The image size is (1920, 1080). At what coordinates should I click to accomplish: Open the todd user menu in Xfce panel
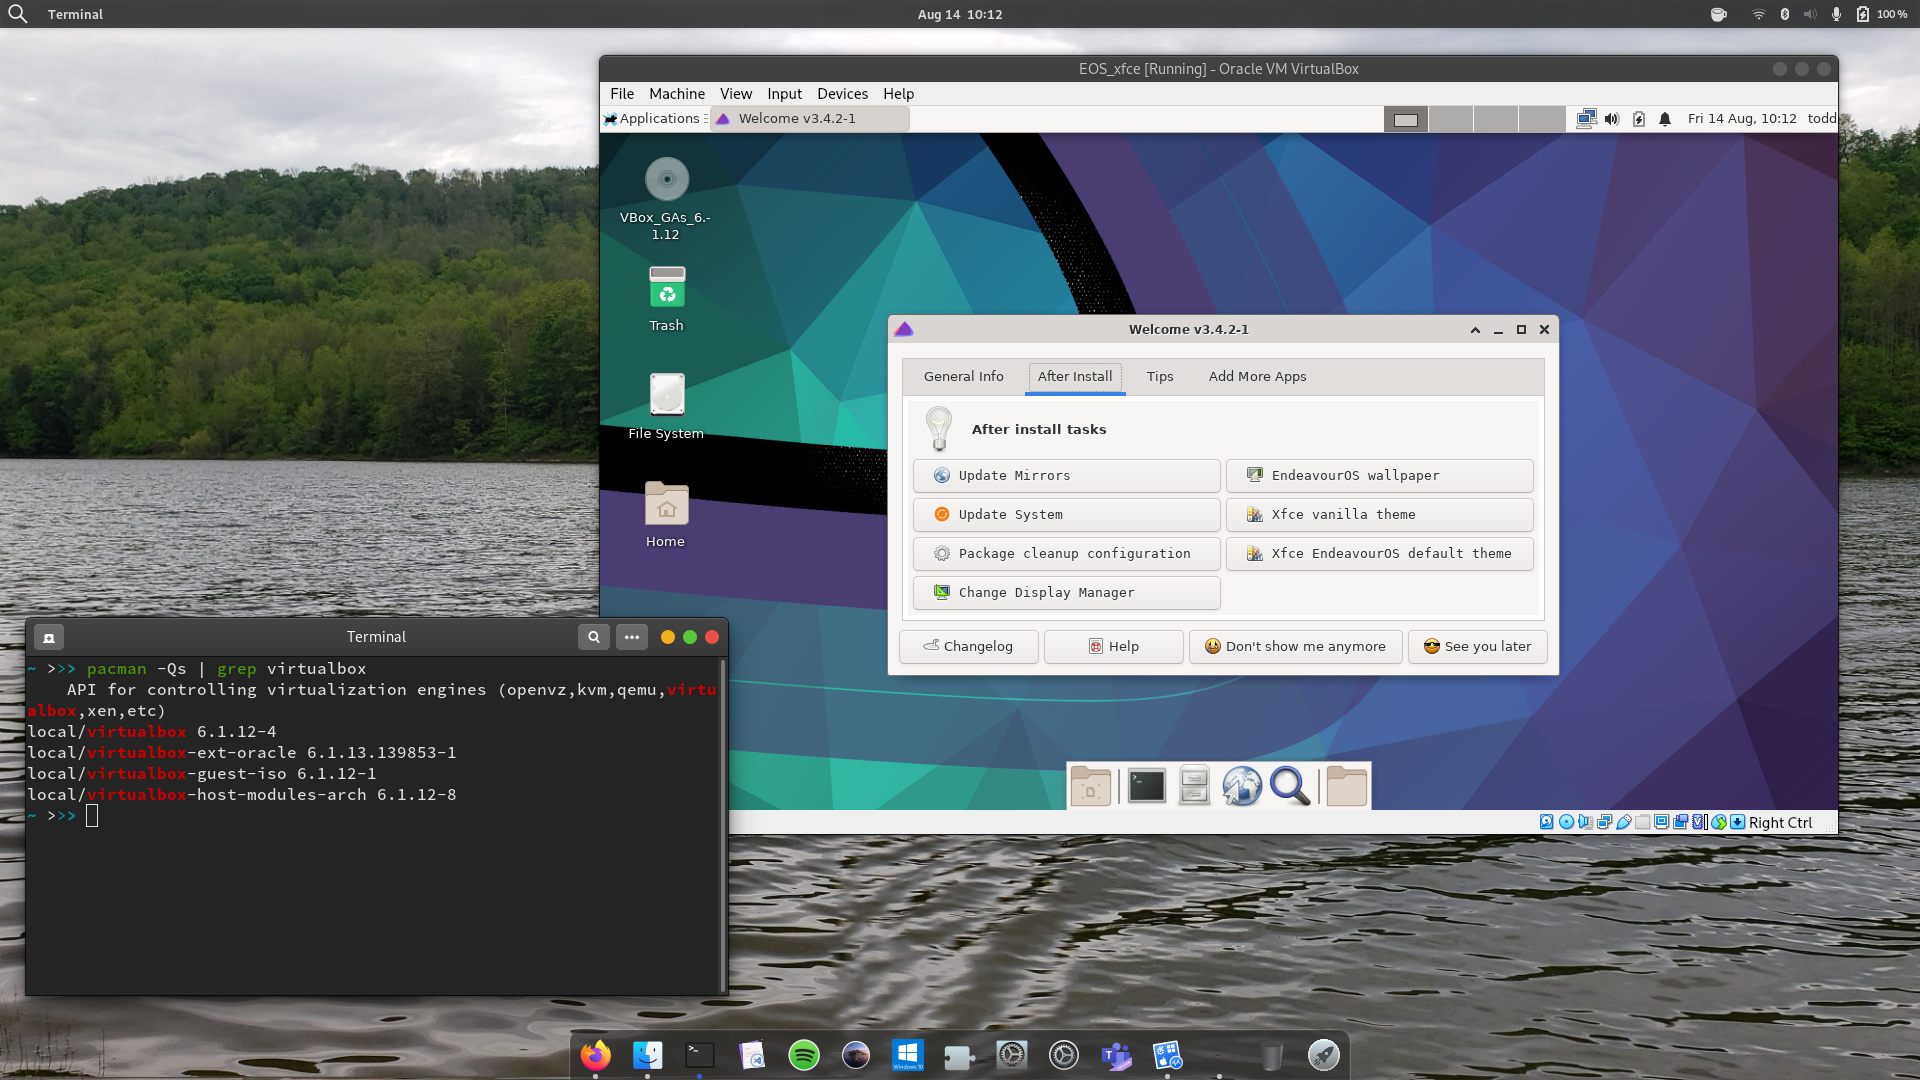1822,119
